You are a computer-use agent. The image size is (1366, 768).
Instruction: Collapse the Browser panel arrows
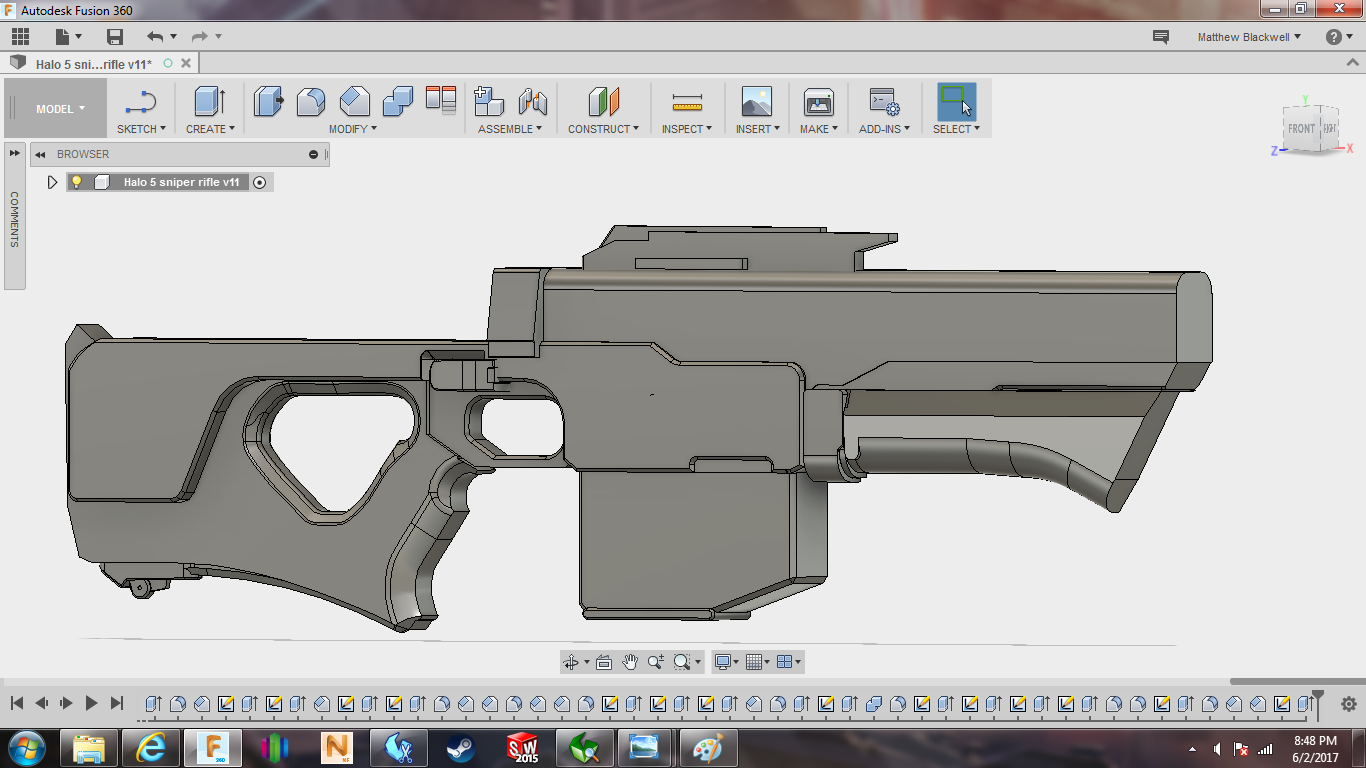40,154
